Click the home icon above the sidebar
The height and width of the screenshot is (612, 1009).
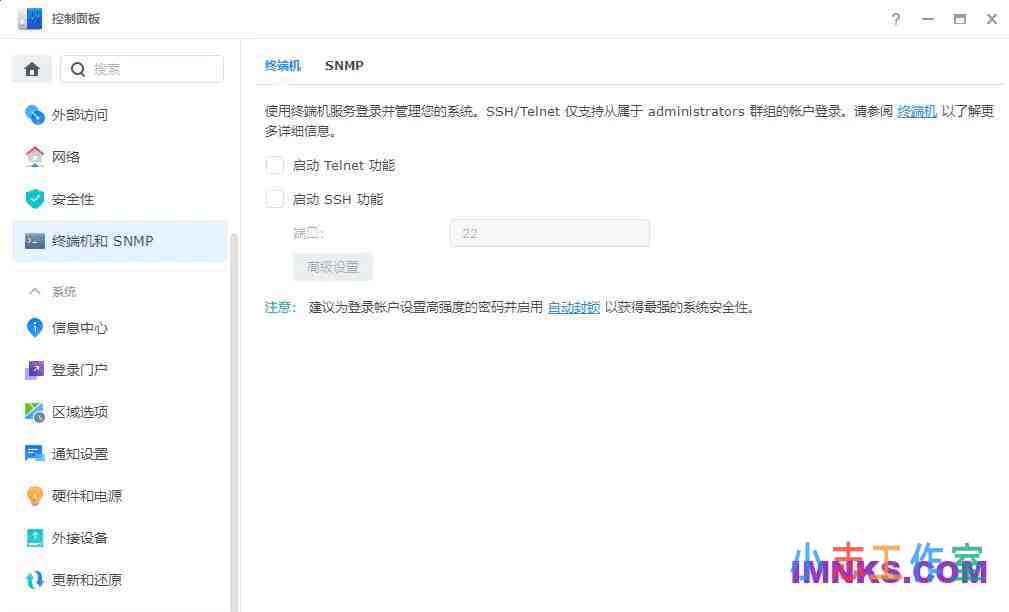(x=32, y=68)
